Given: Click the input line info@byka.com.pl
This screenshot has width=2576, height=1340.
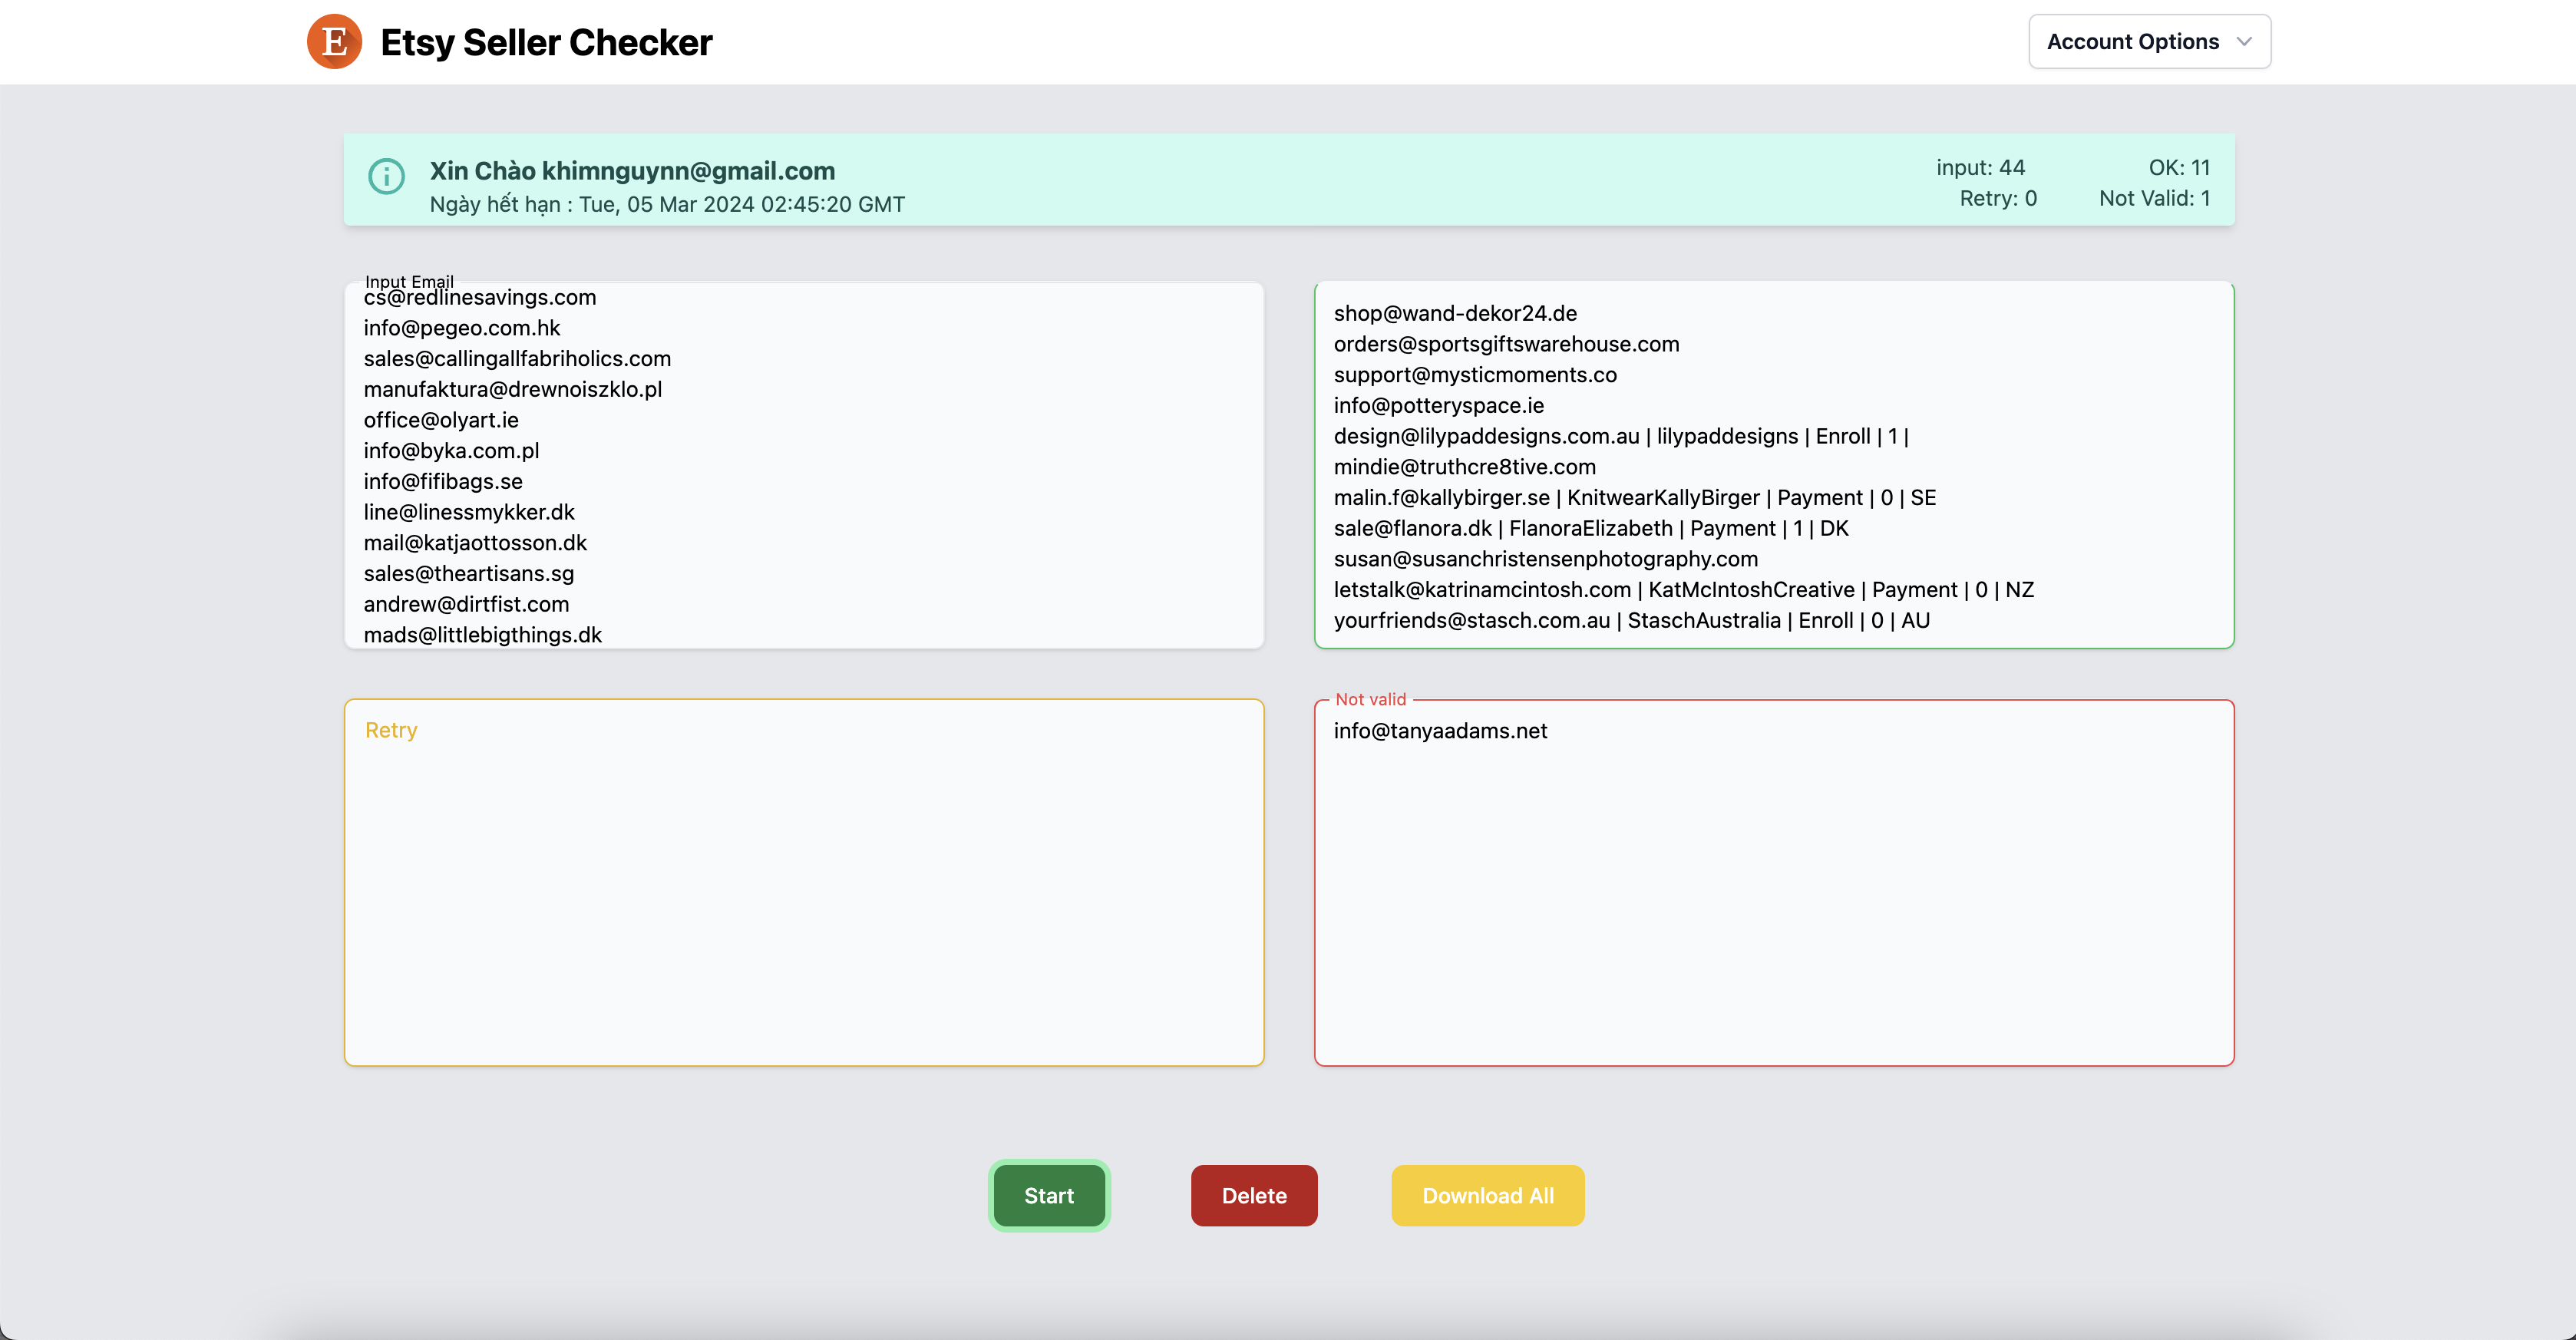Looking at the screenshot, I should [451, 450].
